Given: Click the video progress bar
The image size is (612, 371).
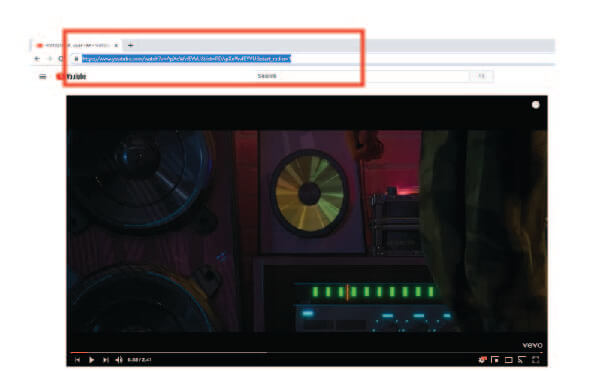Looking at the screenshot, I should pos(306,353).
